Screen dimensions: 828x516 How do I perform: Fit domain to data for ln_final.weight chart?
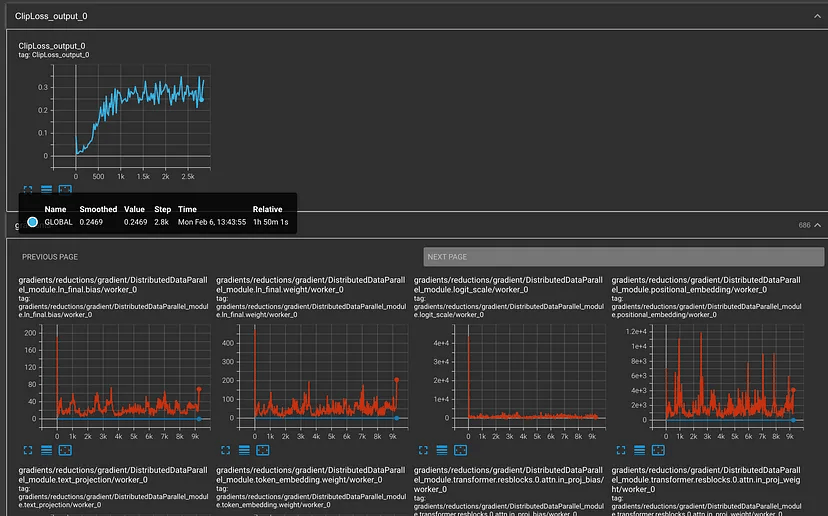[262, 450]
